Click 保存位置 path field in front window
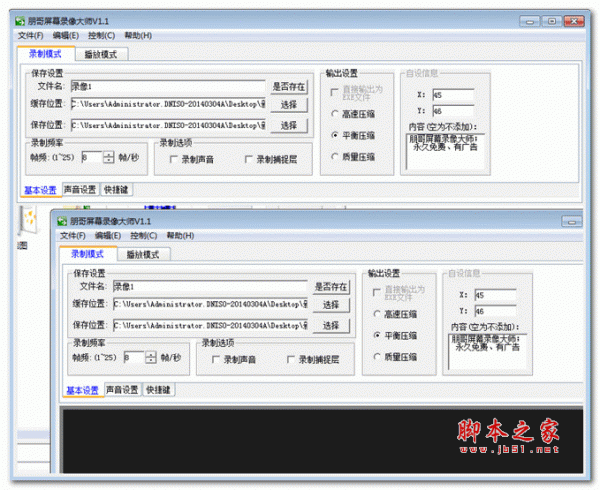Screen dimensions: 600x490 210,326
